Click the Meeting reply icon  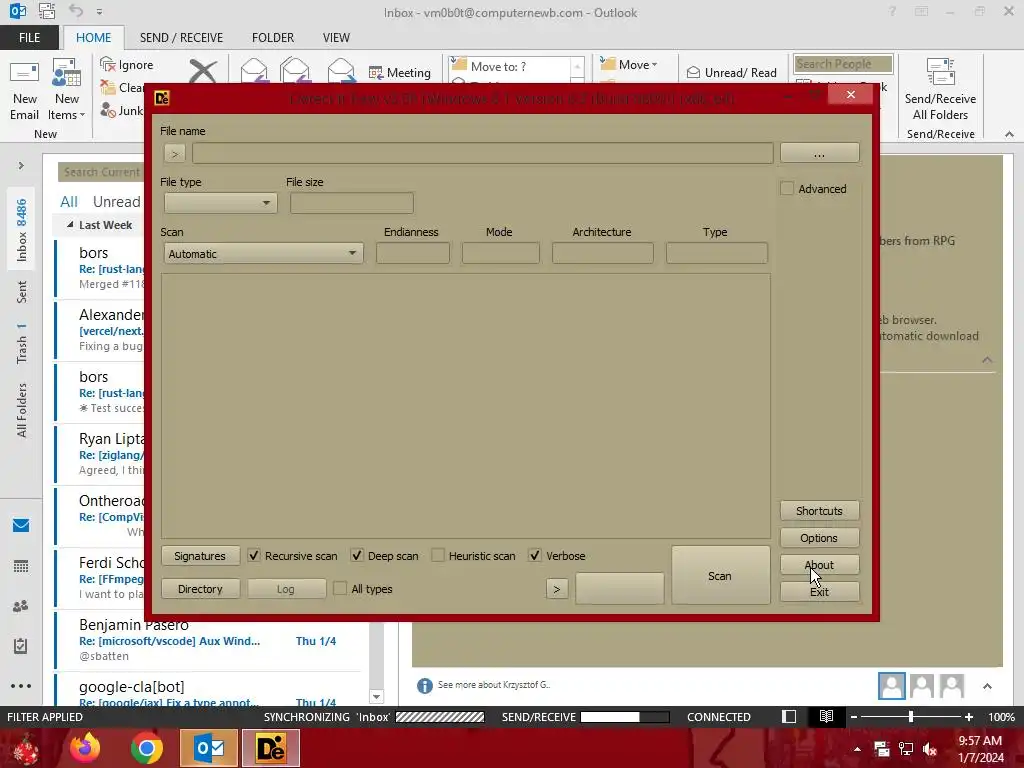(400, 72)
